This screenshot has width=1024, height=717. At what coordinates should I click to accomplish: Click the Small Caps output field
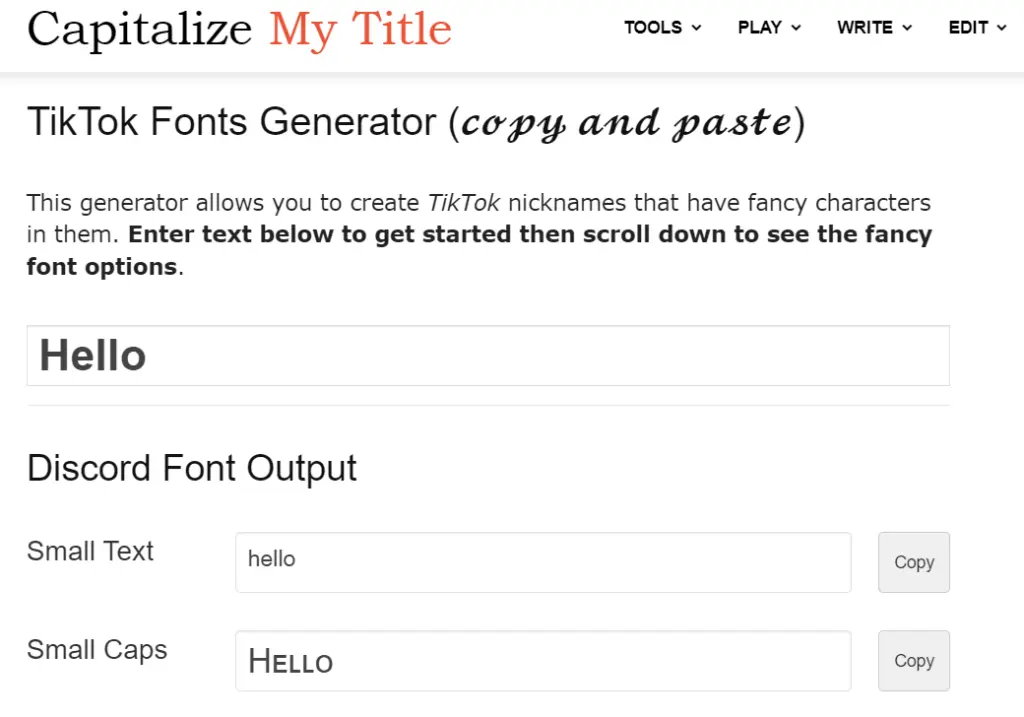(543, 661)
